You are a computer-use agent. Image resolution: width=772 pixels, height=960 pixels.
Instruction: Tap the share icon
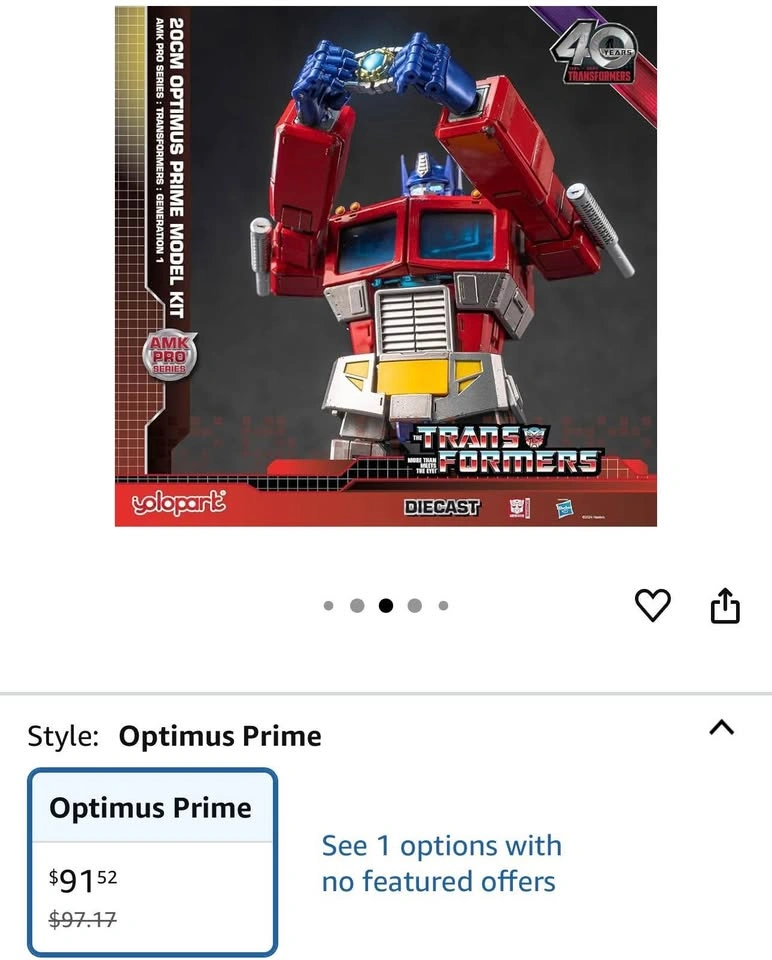click(725, 606)
